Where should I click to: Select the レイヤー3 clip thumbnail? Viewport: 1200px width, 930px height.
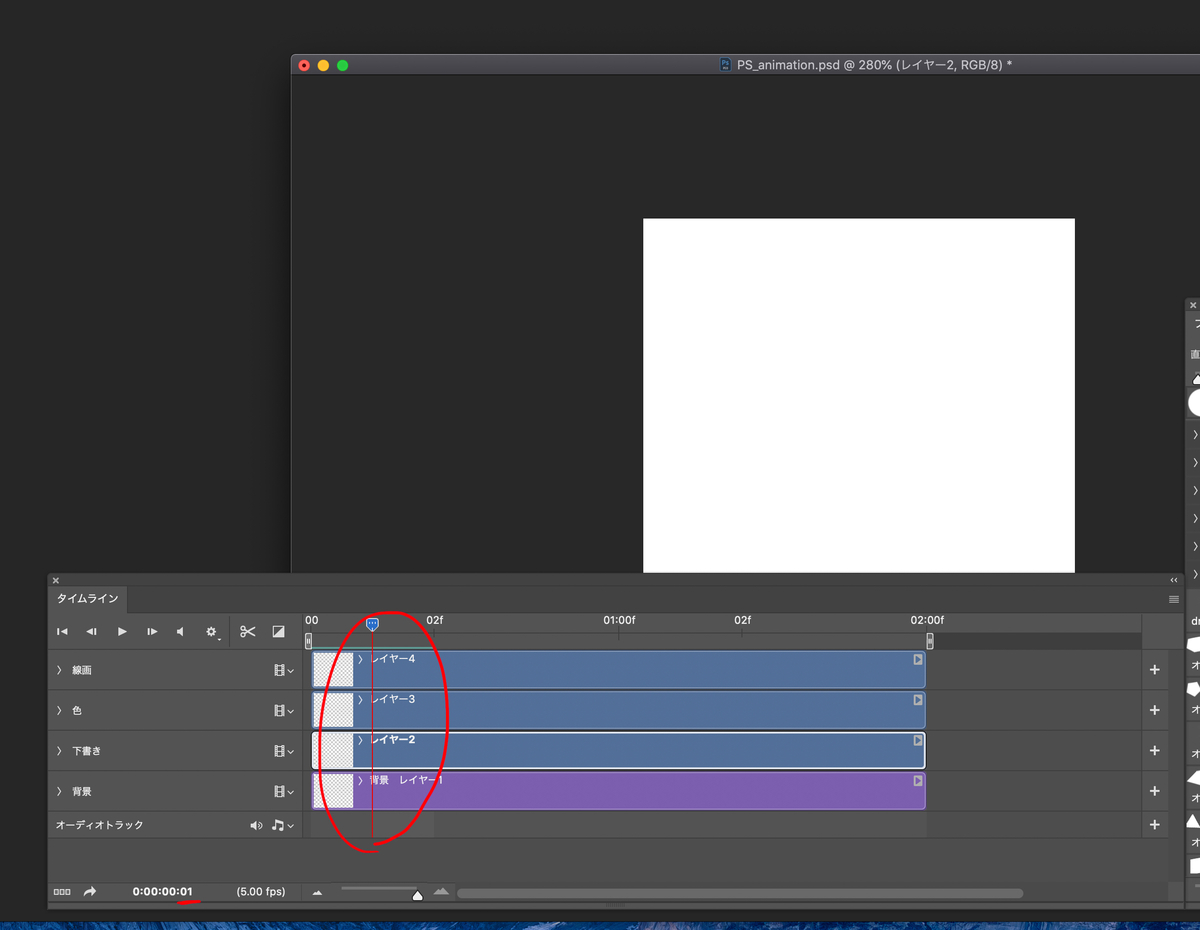(x=333, y=710)
